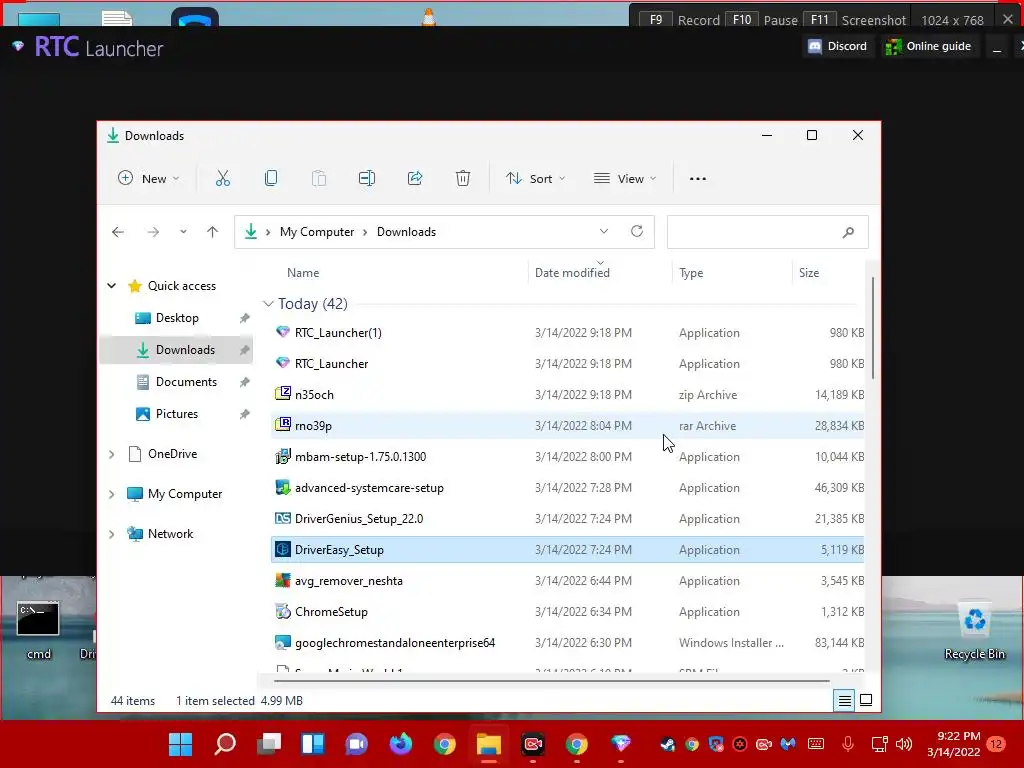Open recent locations dropdown chevron
The width and height of the screenshot is (1024, 768).
pos(184,232)
